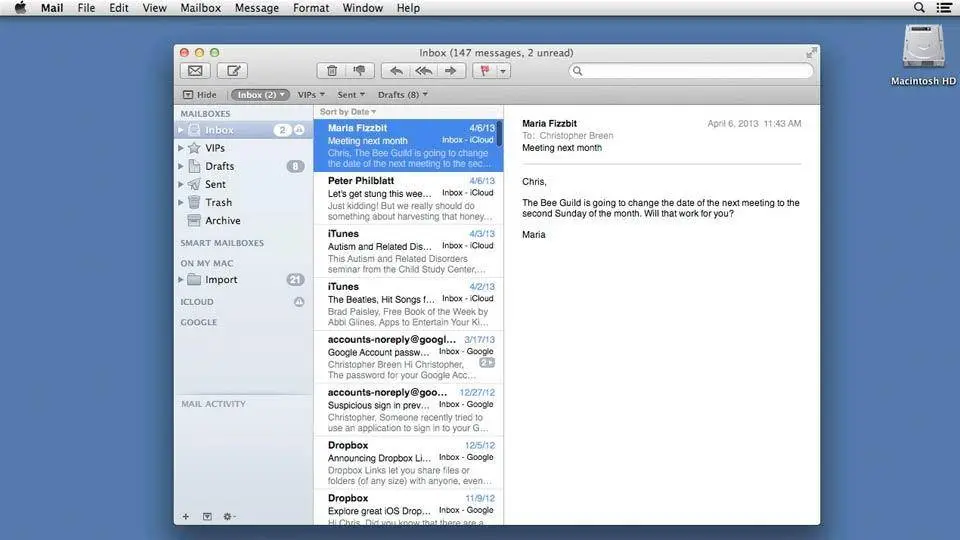960x540 pixels.
Task: Expand the VIPs disclosure triangle
Action: click(181, 148)
